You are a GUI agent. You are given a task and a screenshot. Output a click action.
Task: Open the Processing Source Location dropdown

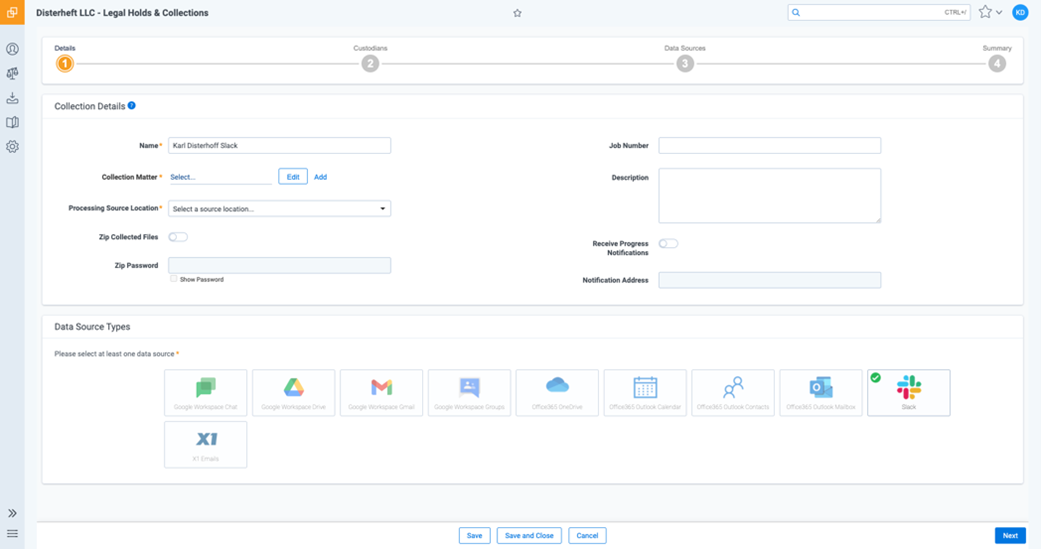click(x=279, y=209)
